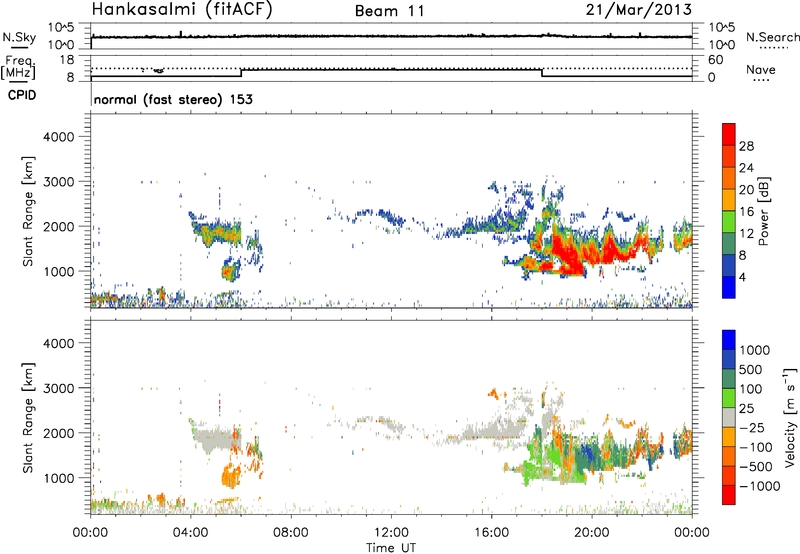The image size is (800, 554).
Task: Select the Nave legend label
Action: coord(761,69)
